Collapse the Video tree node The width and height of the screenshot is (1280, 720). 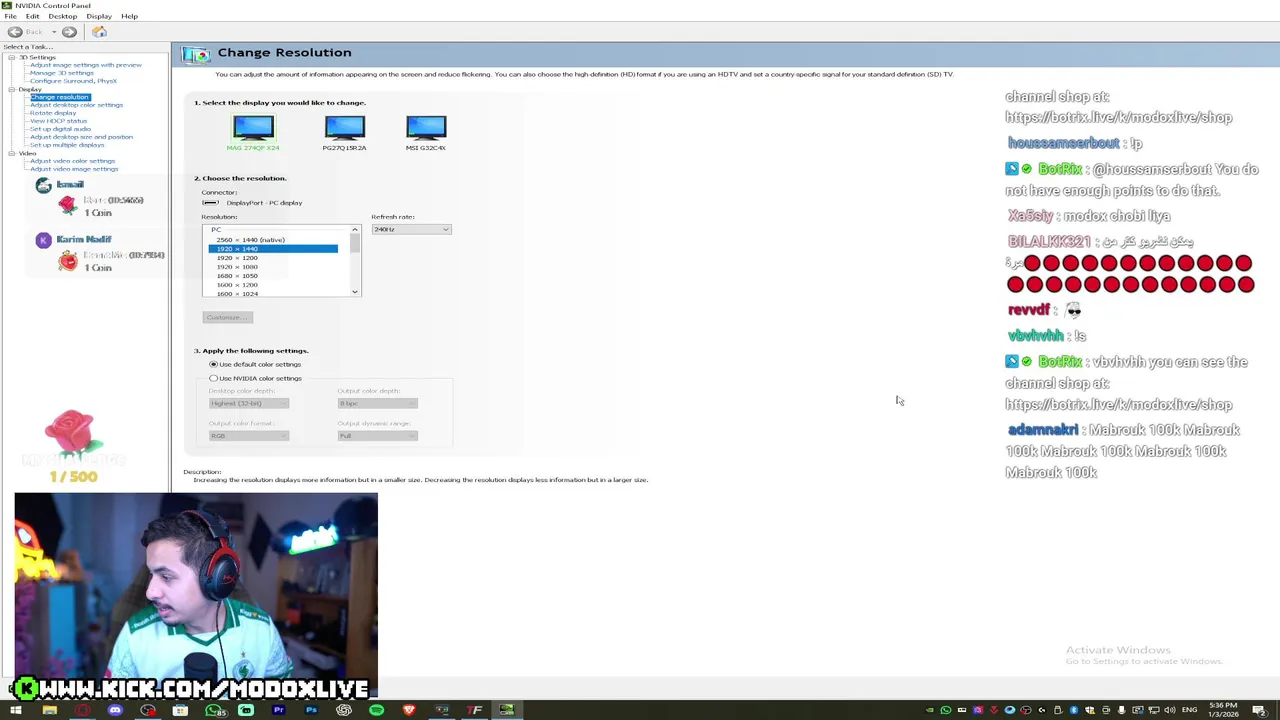[x=11, y=153]
